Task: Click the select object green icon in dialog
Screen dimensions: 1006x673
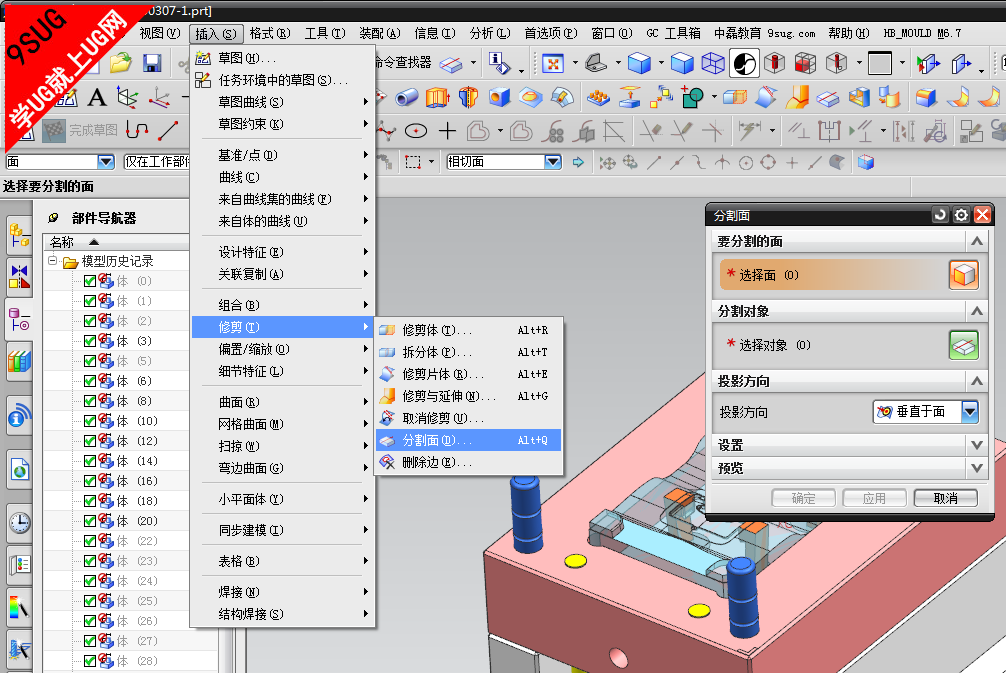Action: (x=964, y=345)
